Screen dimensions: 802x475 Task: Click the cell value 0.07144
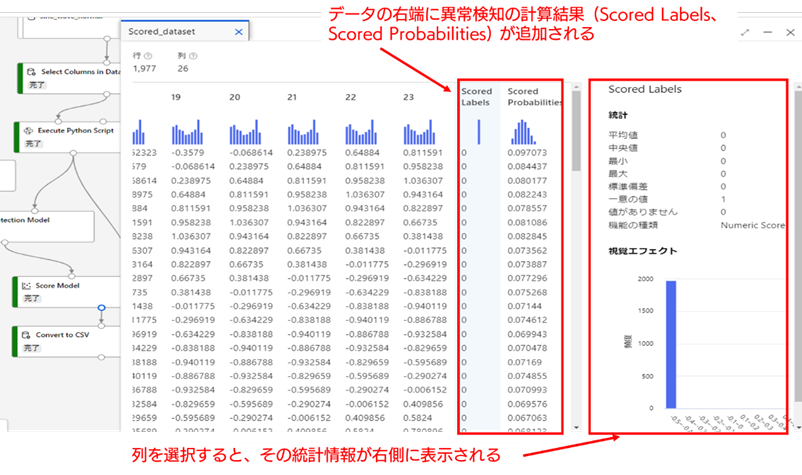(x=524, y=306)
